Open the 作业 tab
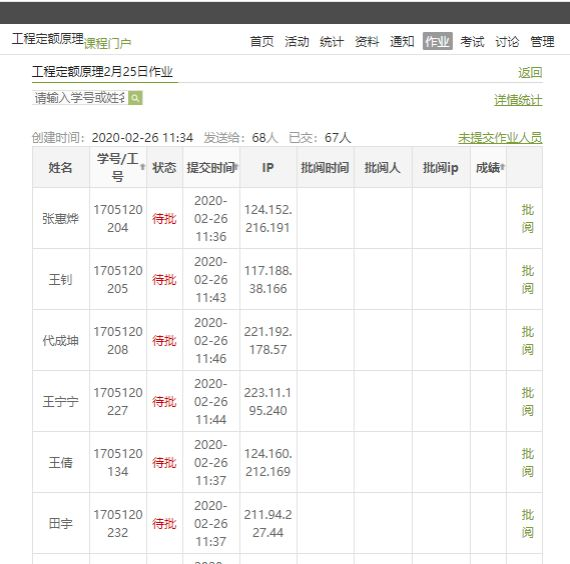This screenshot has height=564, width=570. [x=437, y=41]
